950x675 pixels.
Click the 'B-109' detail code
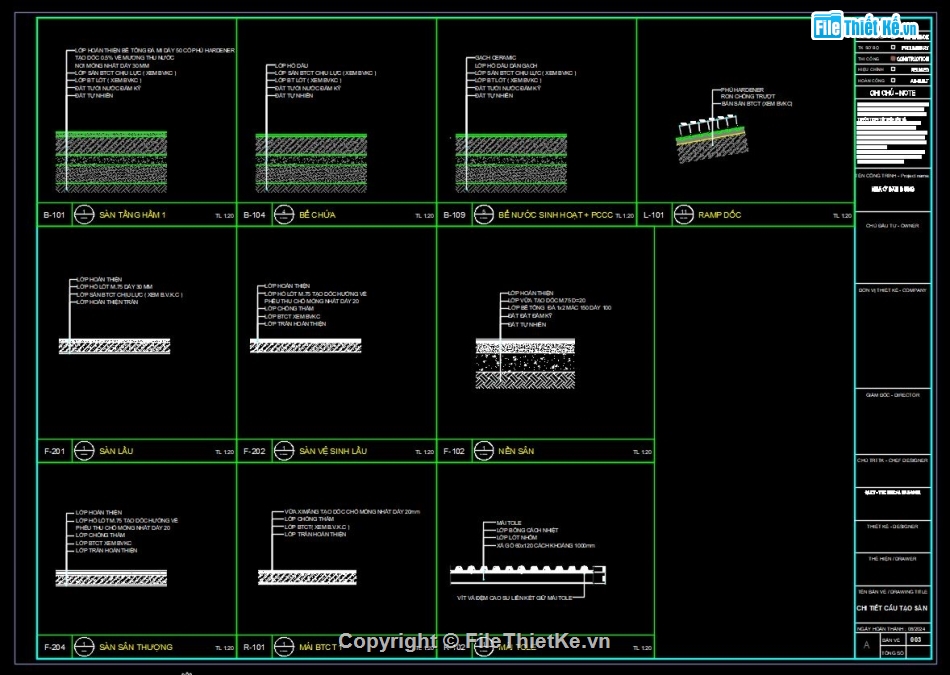click(x=454, y=214)
